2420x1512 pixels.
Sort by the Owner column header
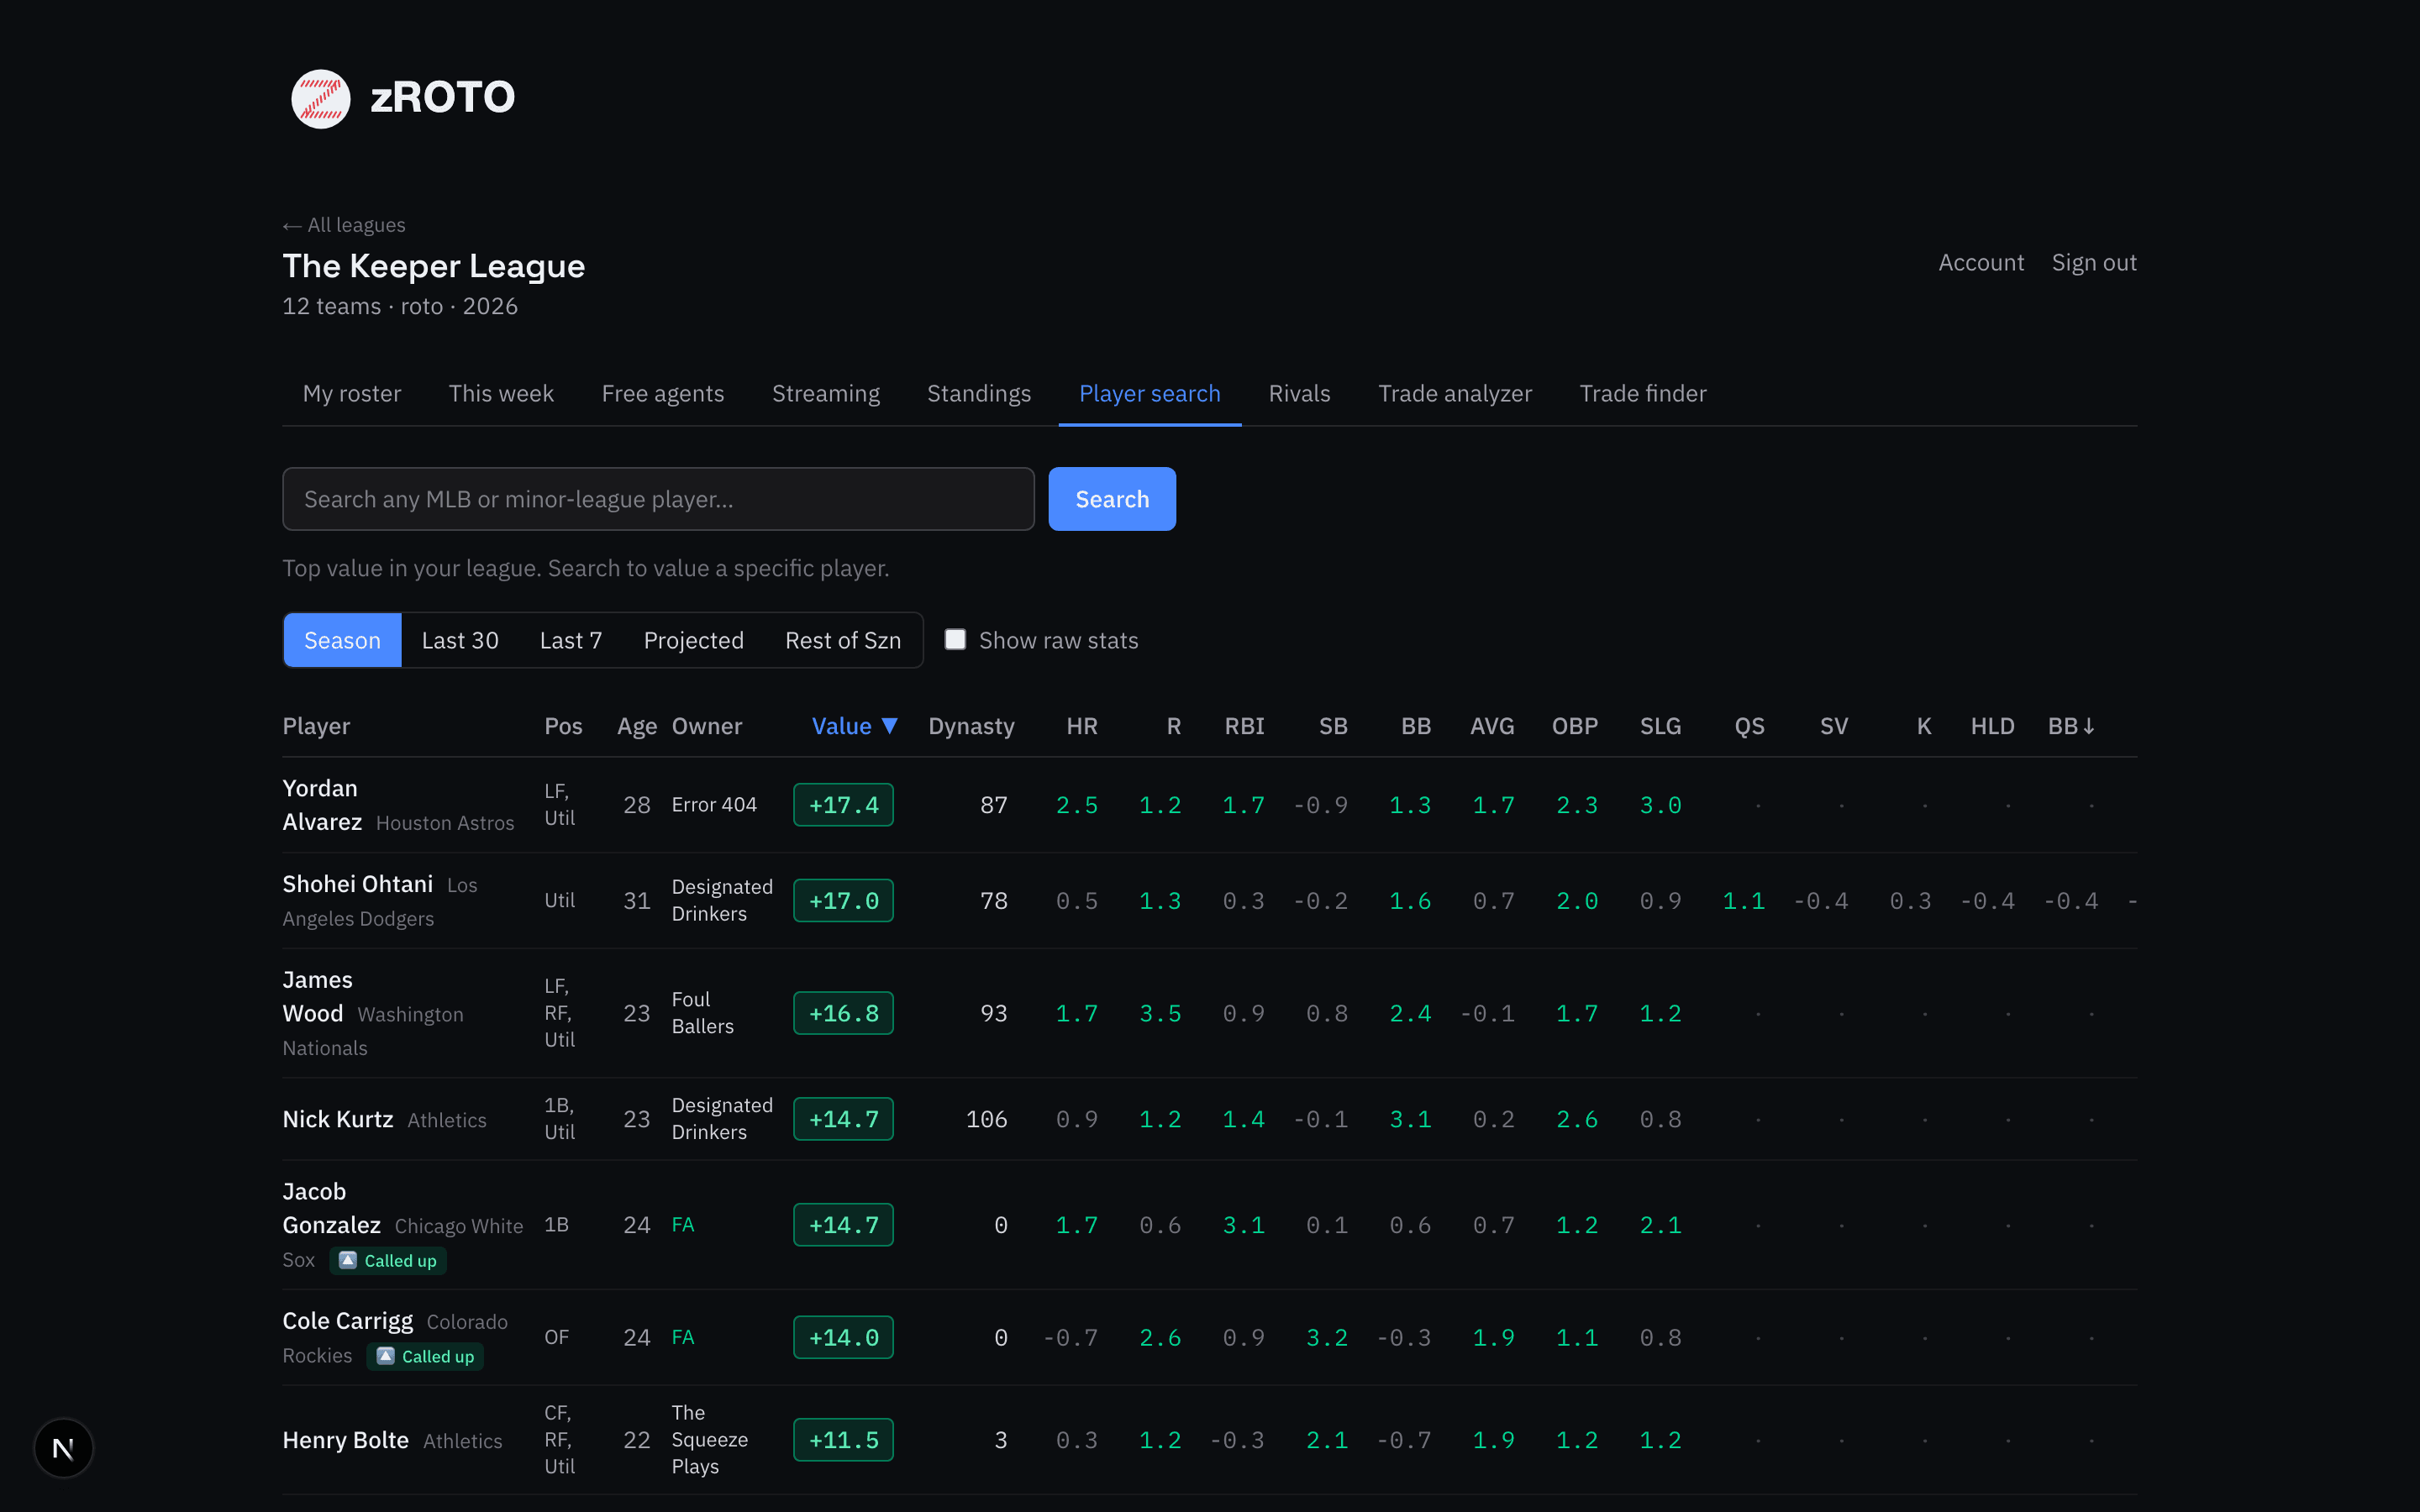click(x=707, y=726)
